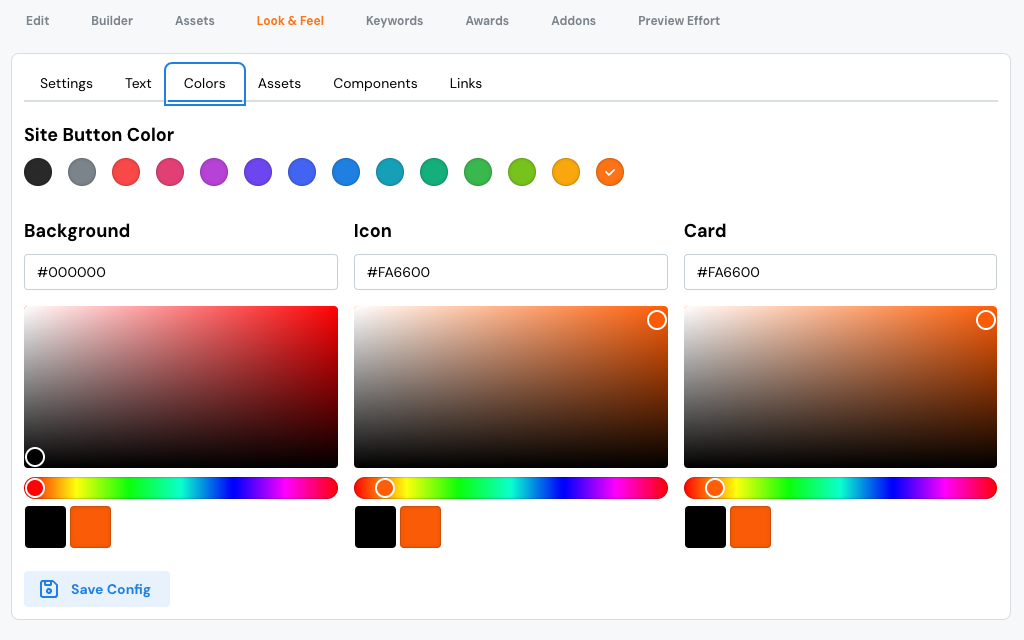Viewport: 1024px width, 640px height.
Task: Choose the gray site button color
Action: (82, 172)
